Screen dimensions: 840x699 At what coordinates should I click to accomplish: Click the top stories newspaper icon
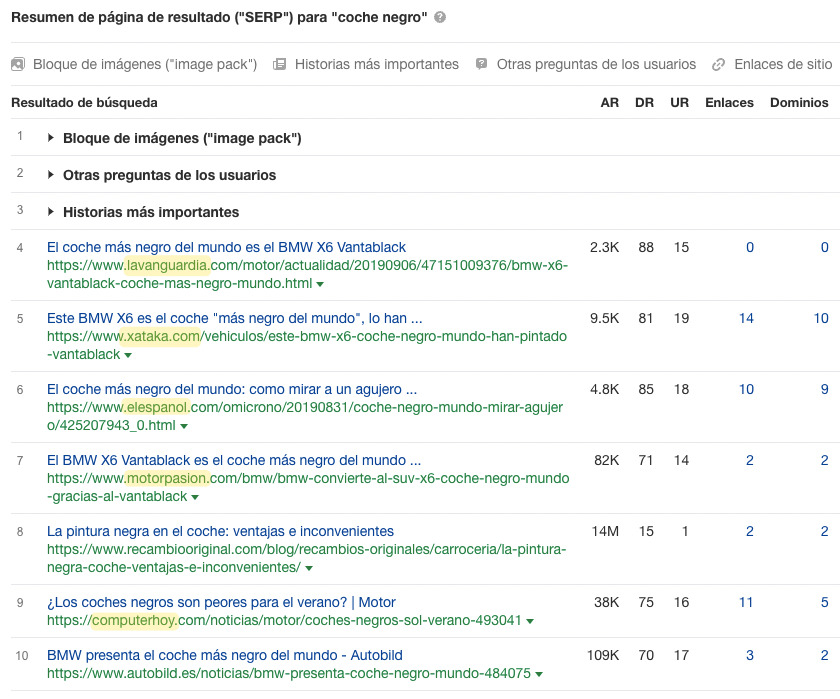279,64
